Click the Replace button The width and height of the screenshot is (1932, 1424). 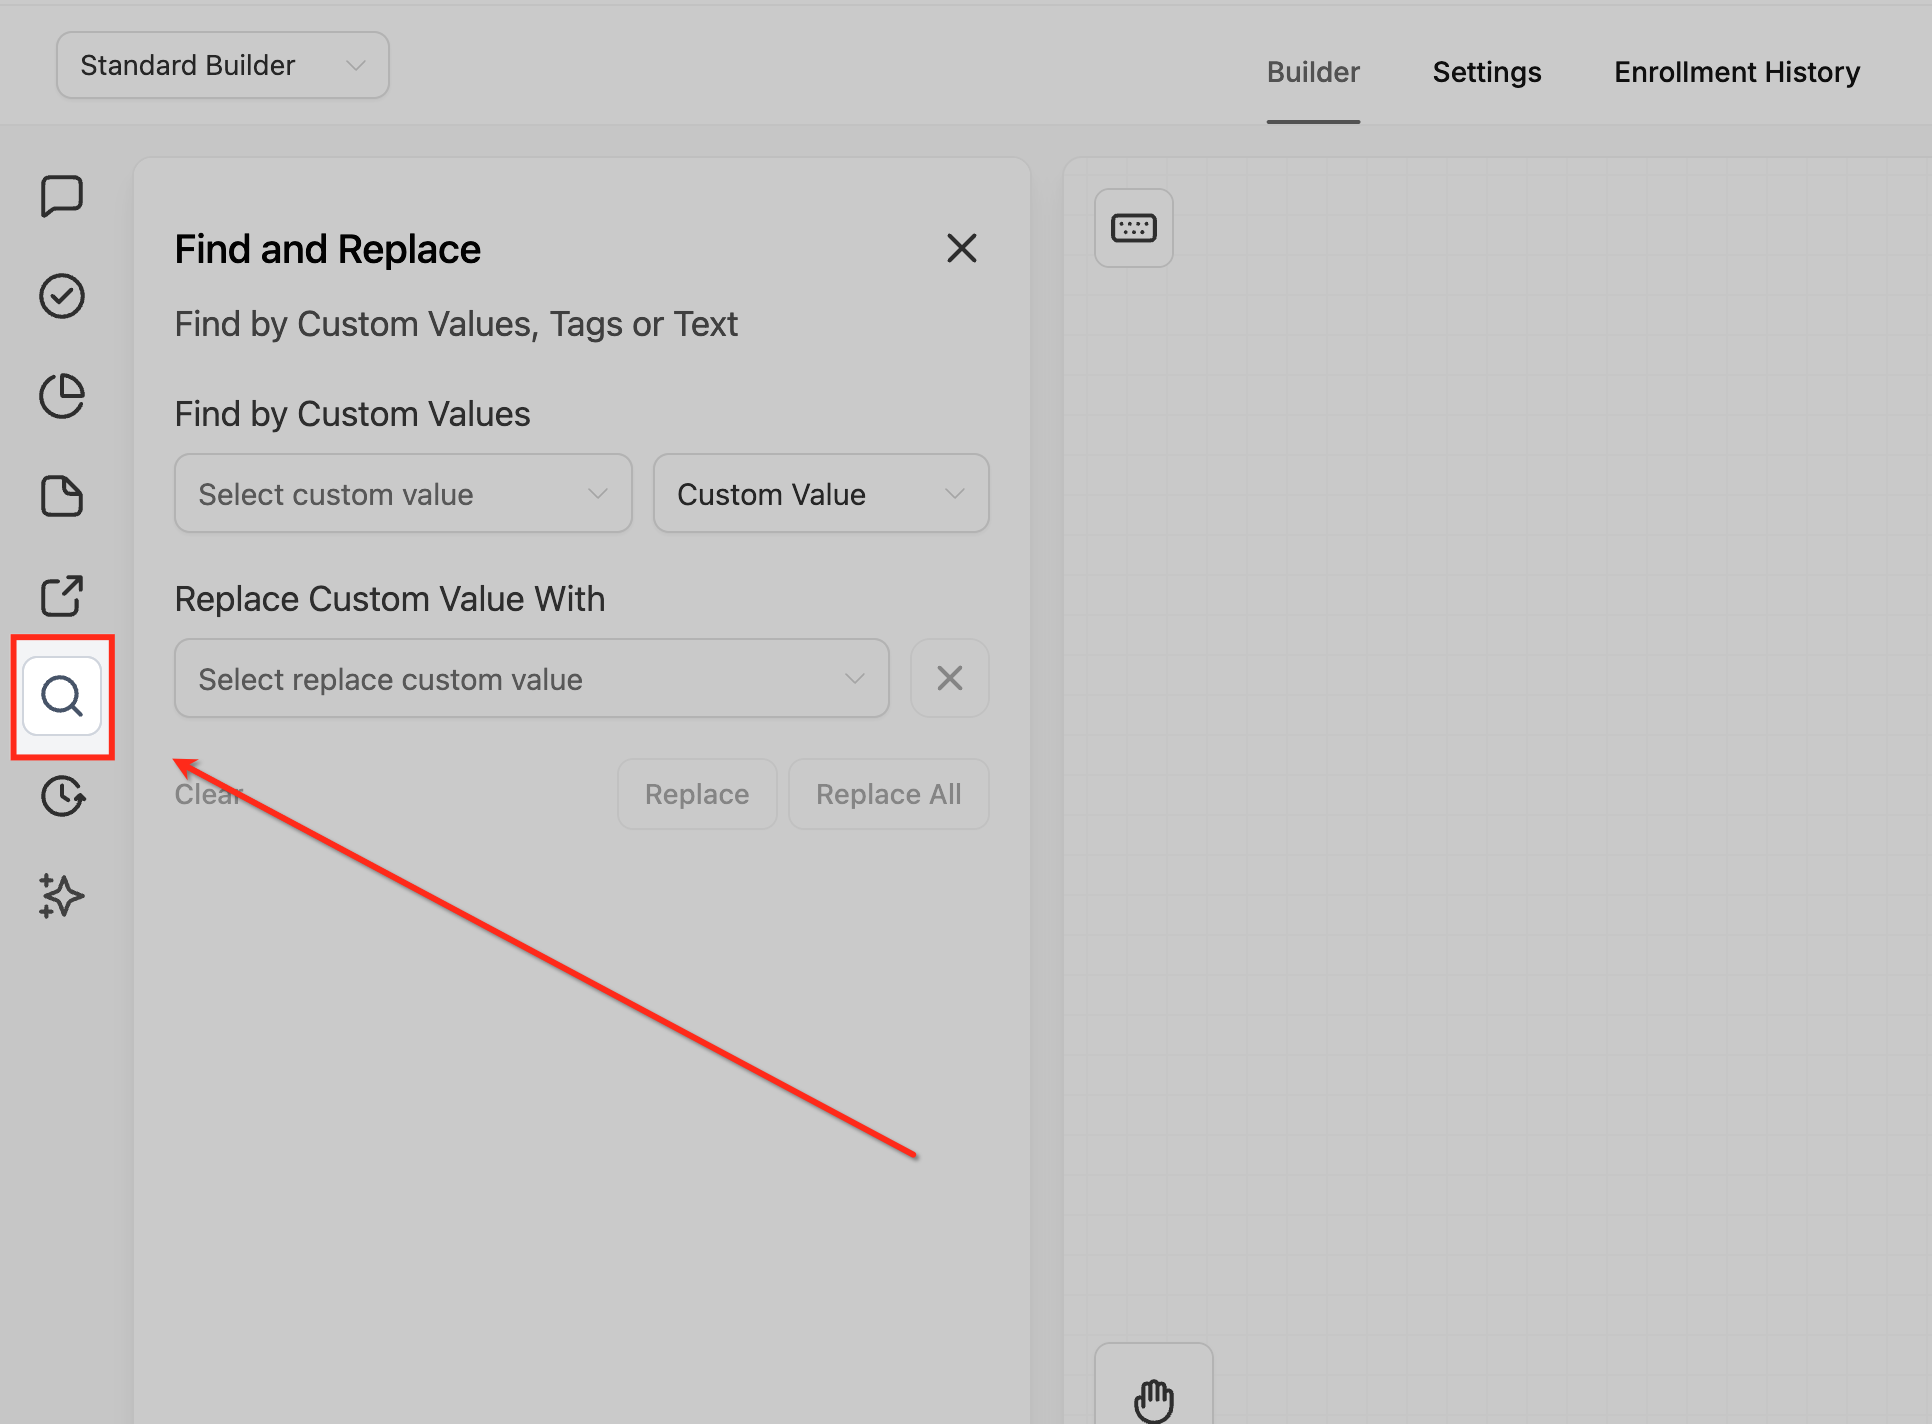coord(696,794)
